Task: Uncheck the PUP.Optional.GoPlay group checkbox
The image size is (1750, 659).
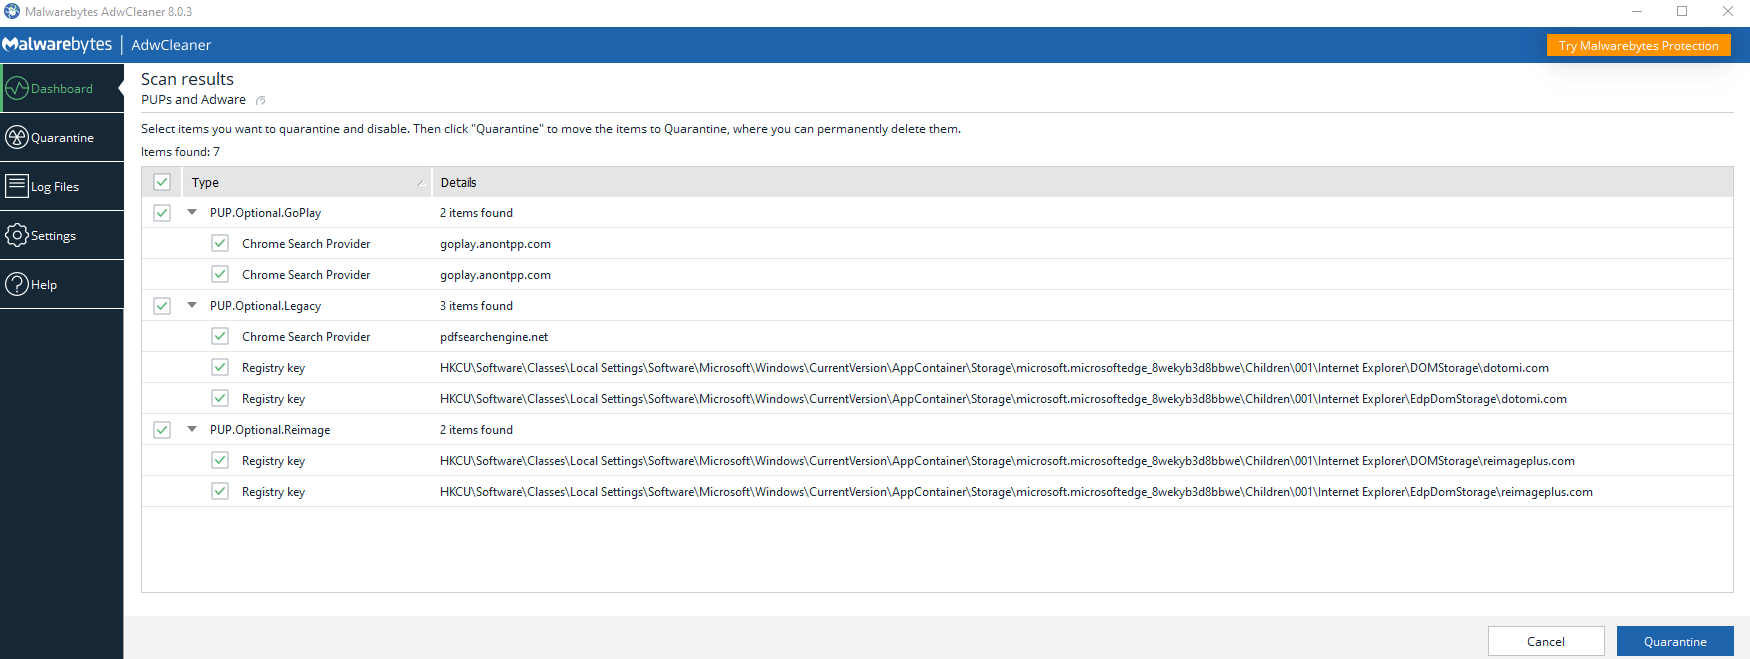Action: point(162,213)
